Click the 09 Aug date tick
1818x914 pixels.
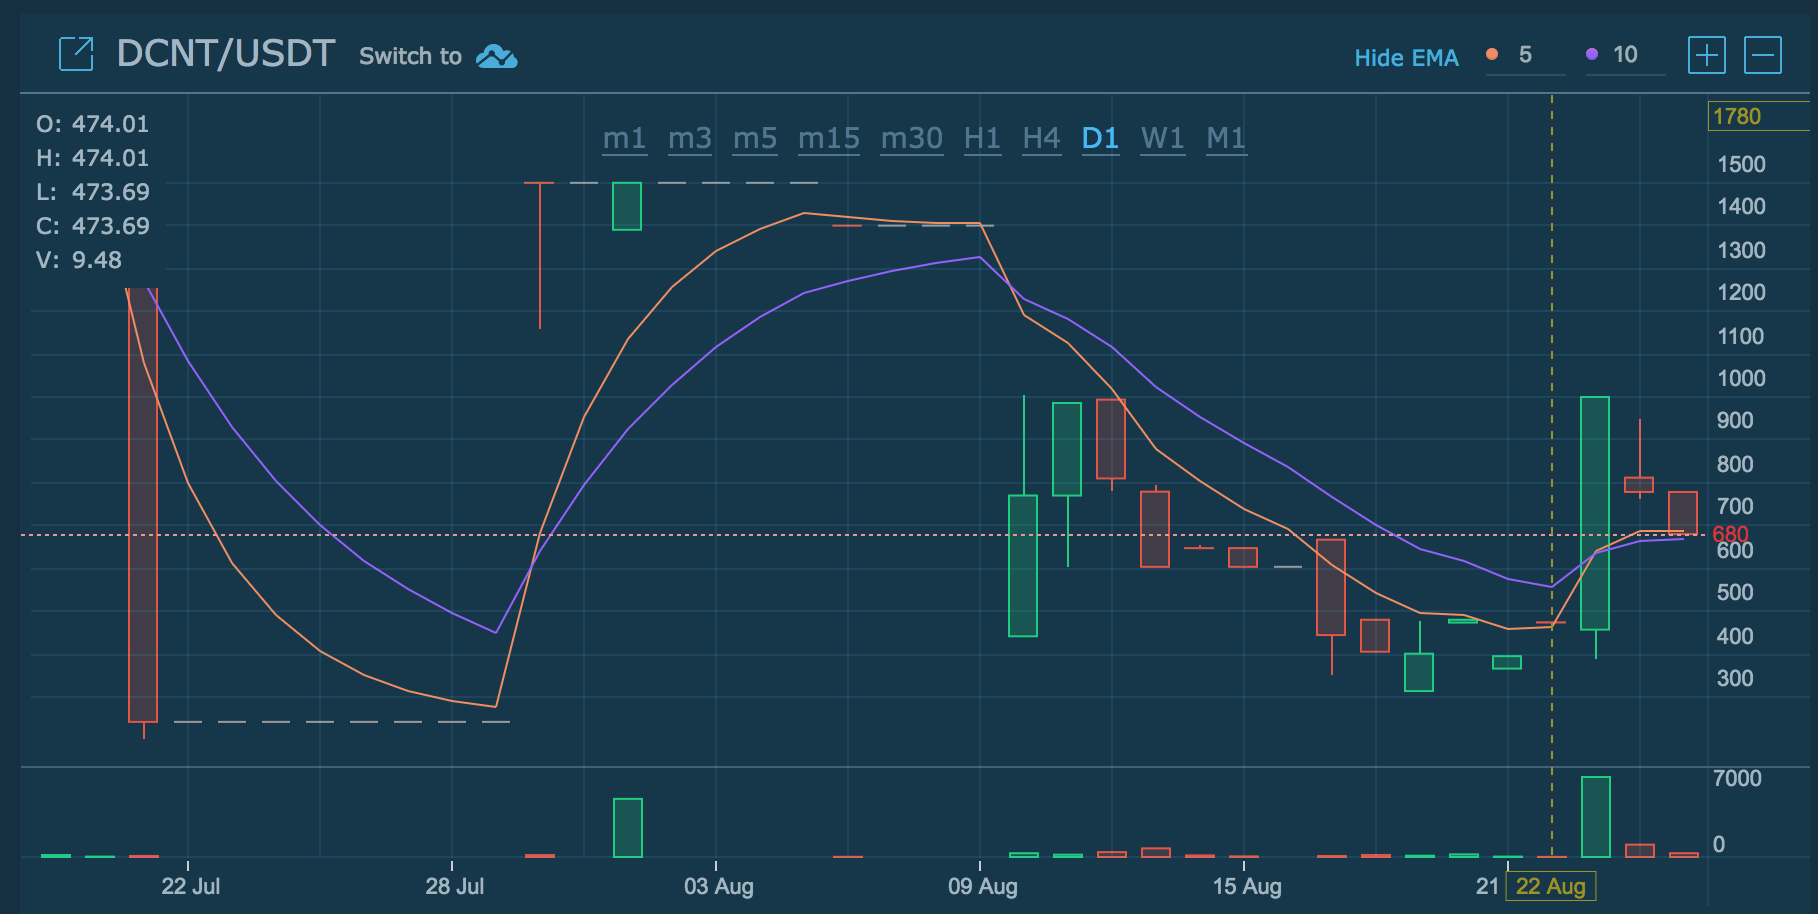(983, 886)
